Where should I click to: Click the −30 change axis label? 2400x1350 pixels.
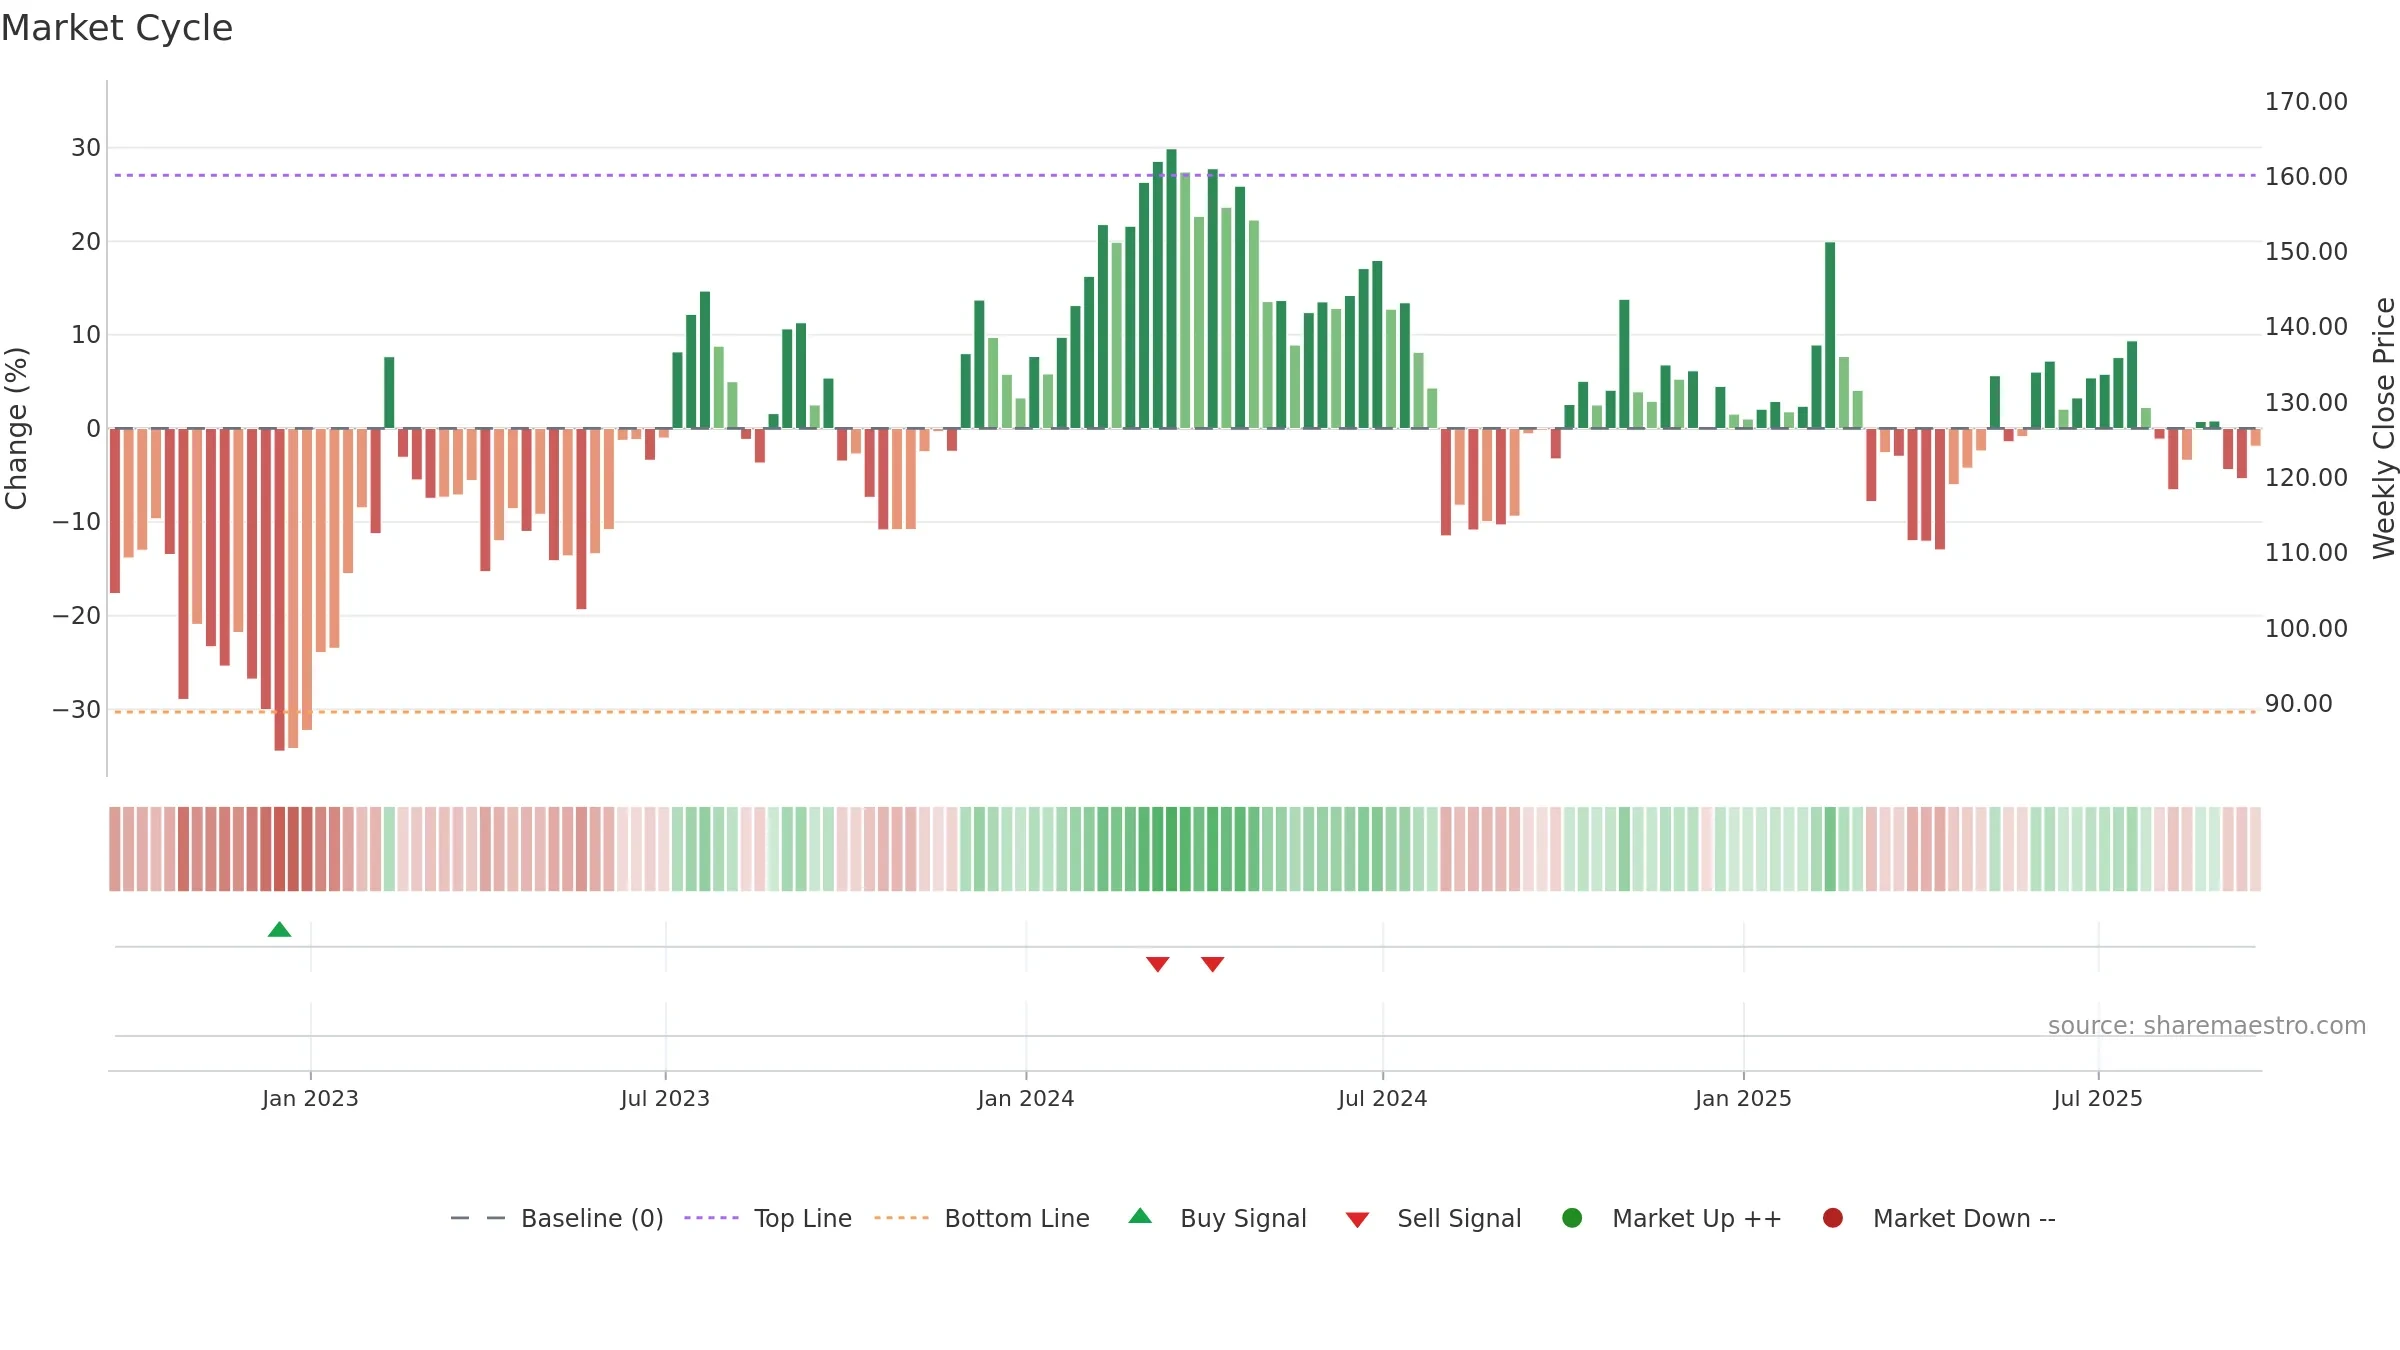tap(77, 710)
